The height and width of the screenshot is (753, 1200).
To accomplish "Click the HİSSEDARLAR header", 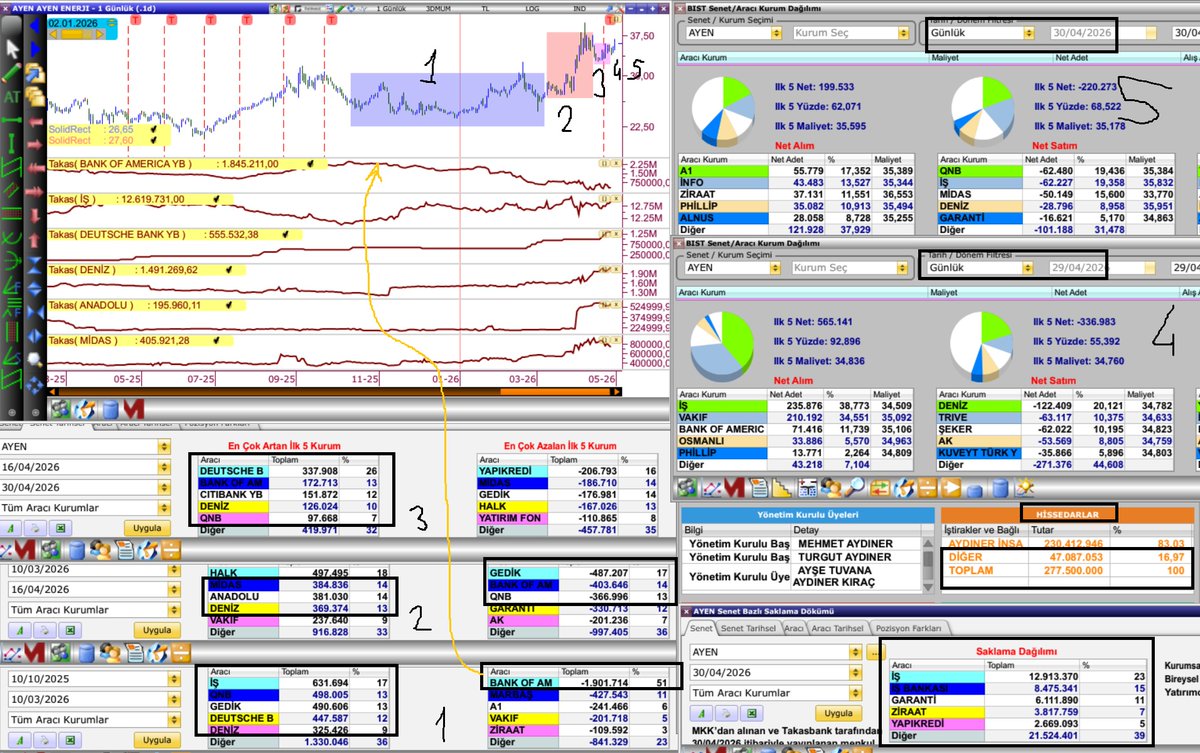I will coord(1067,515).
